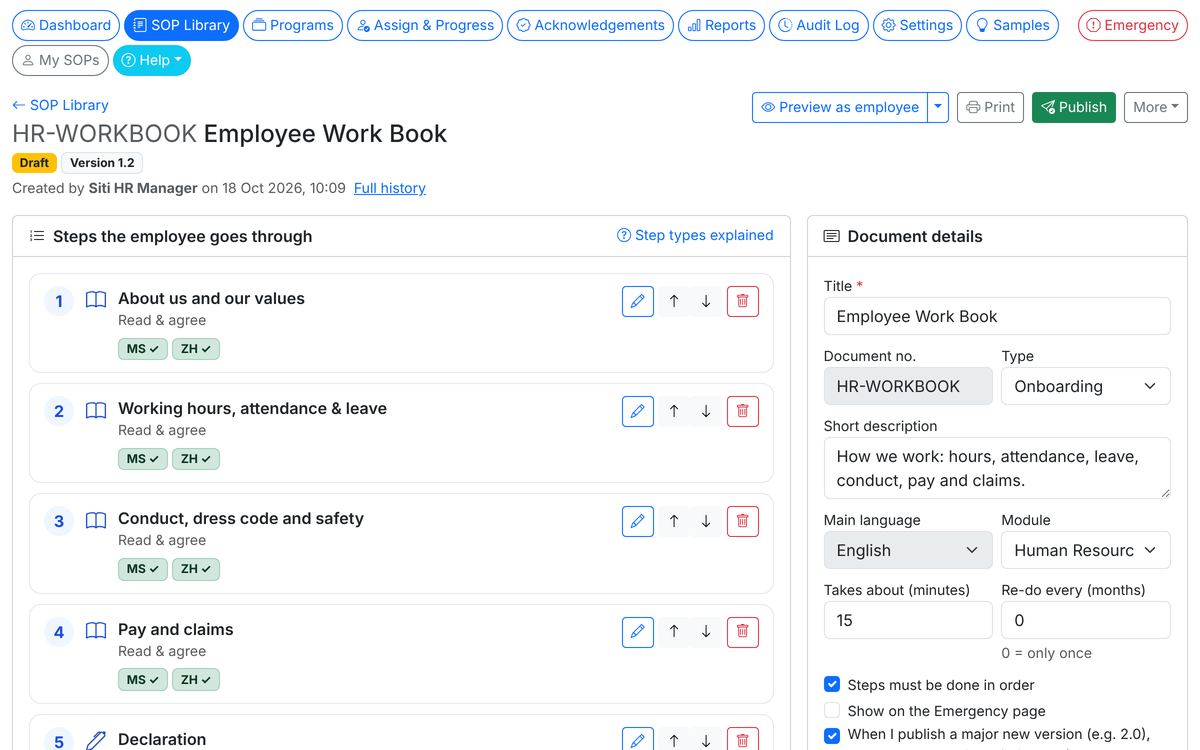Click Preview as employee button

pyautogui.click(x=840, y=107)
